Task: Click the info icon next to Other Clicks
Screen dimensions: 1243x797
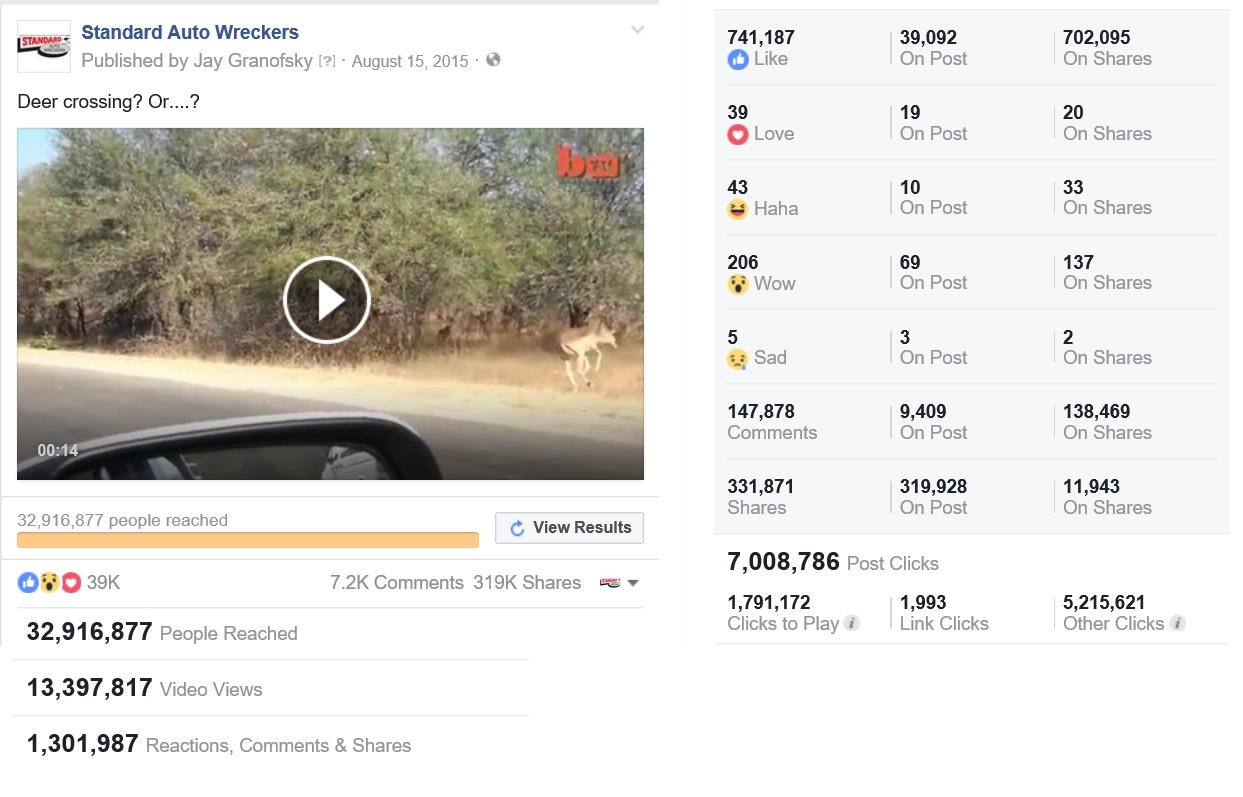Action: click(1176, 623)
